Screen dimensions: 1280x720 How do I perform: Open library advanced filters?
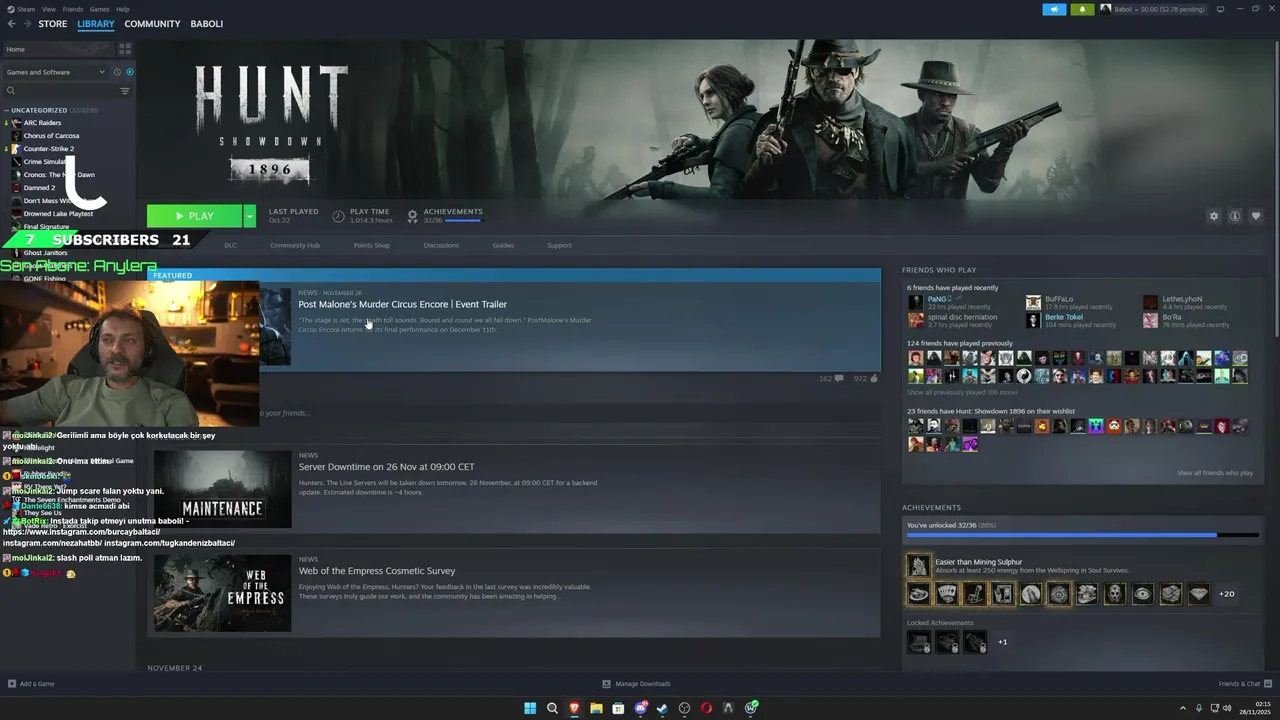click(x=125, y=91)
